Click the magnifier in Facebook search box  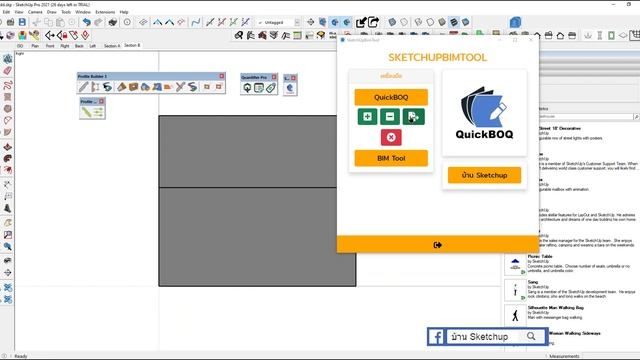[531, 336]
